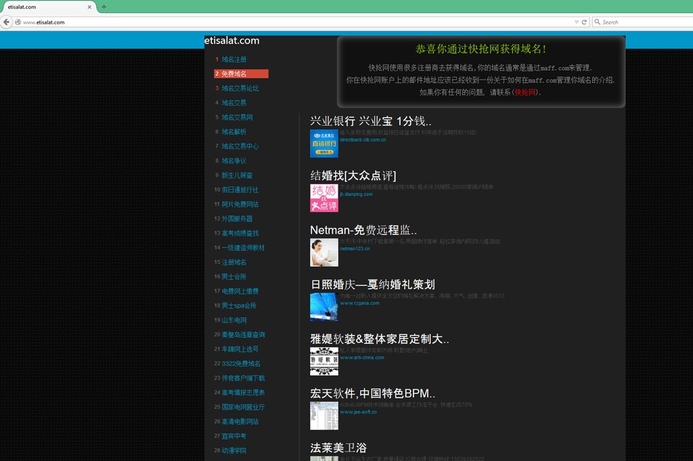Open ad title 兴业银行 兴业宝 1分钱
The height and width of the screenshot is (461, 693).
(x=370, y=121)
